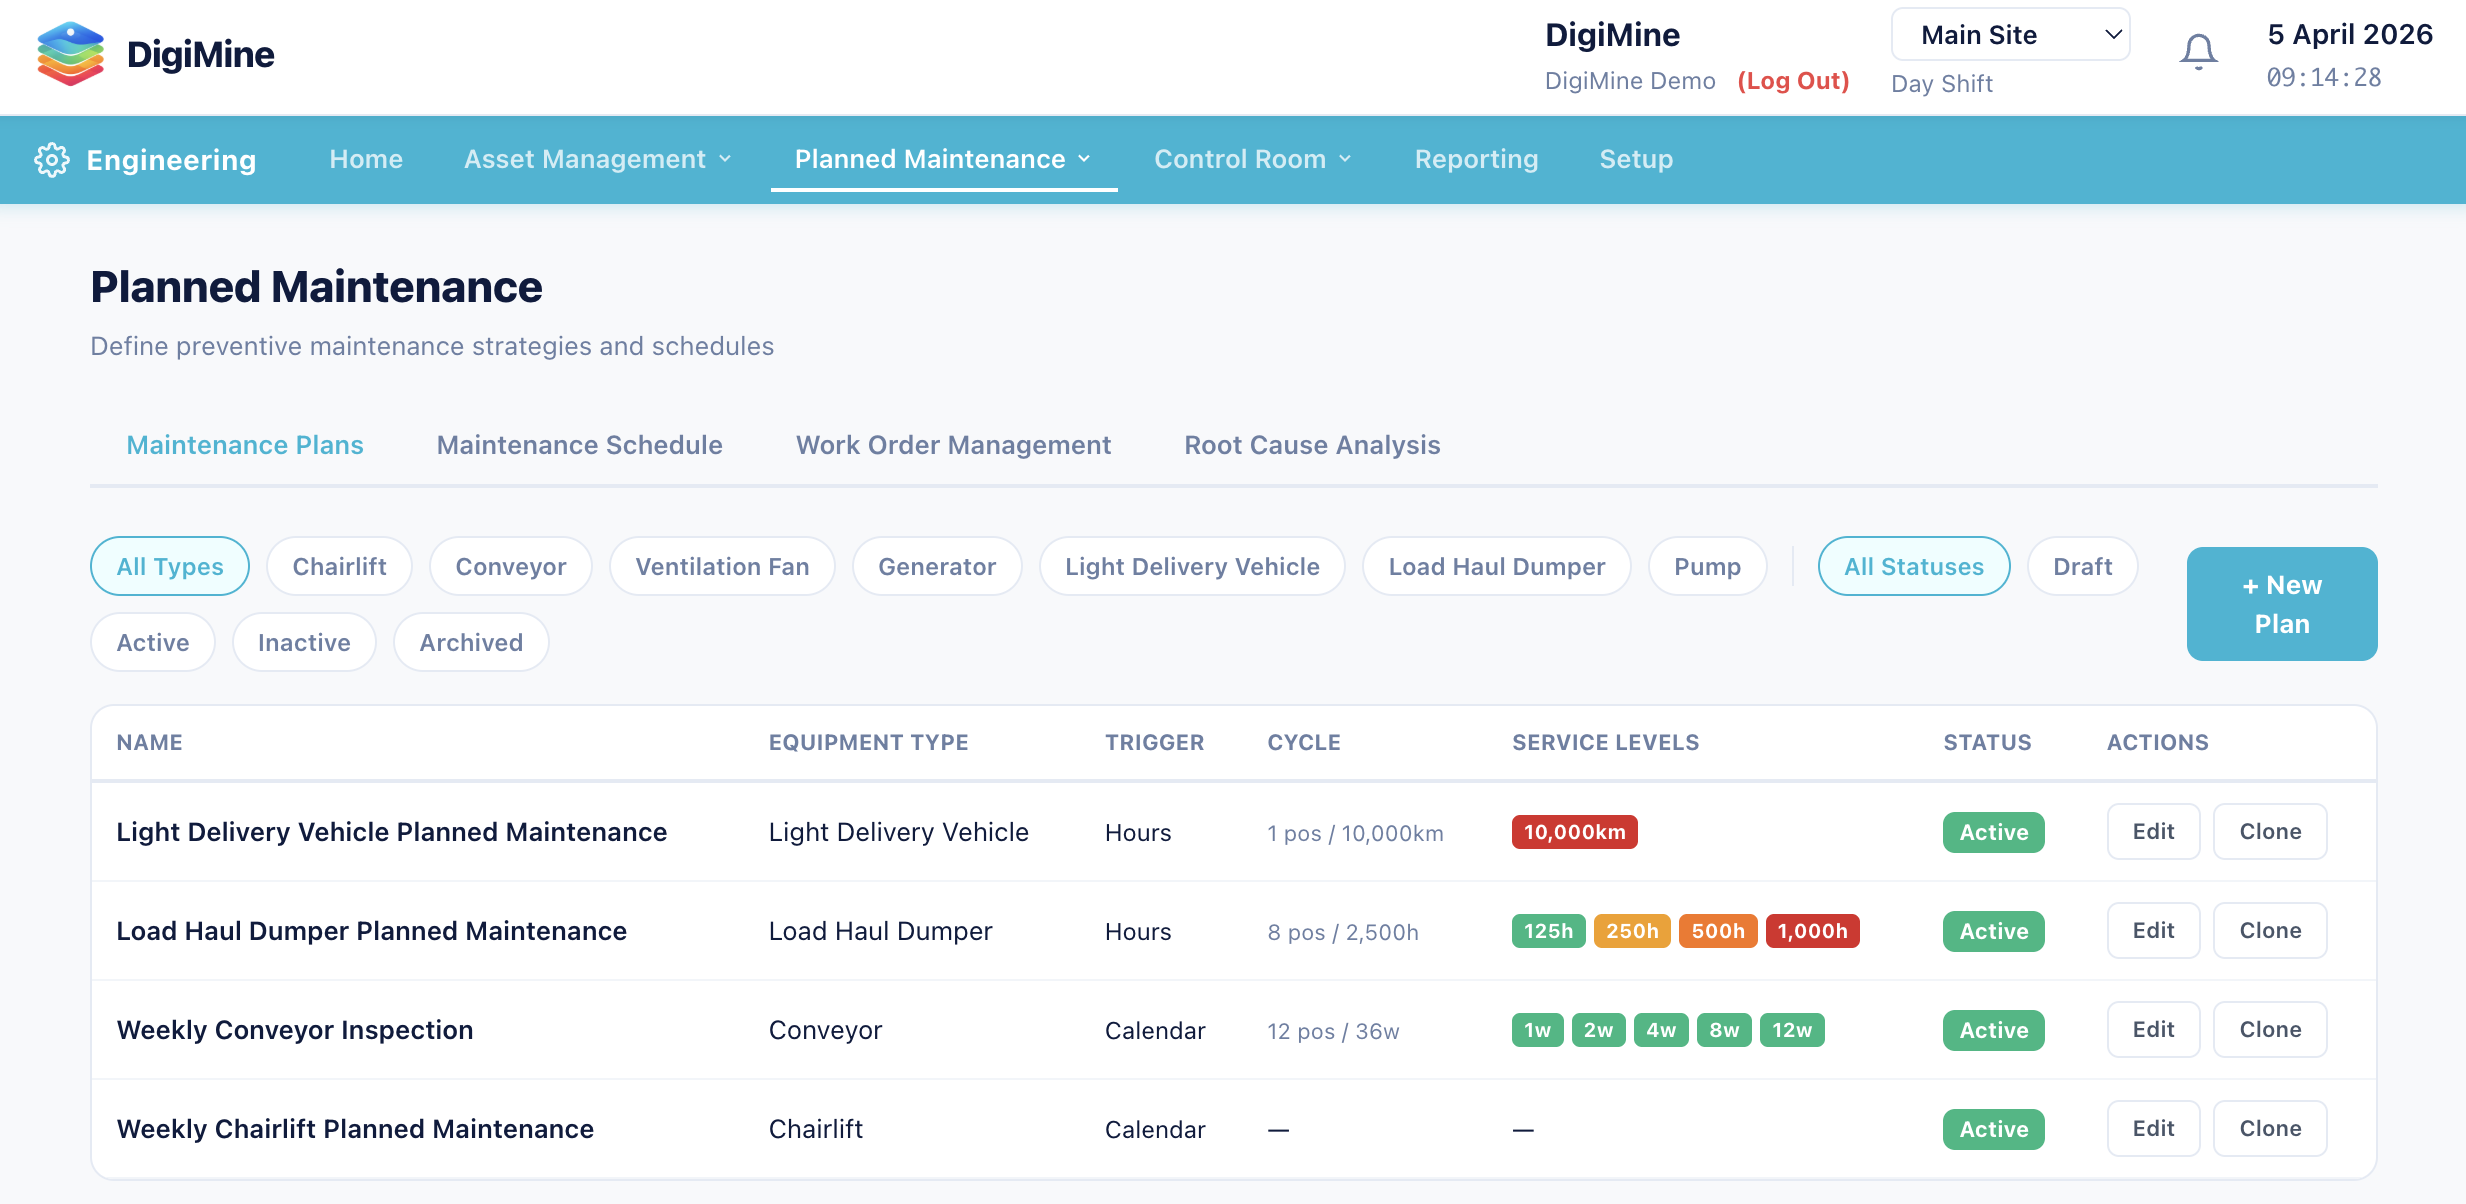Click the + New Plan button
Image resolution: width=2466 pixels, height=1204 pixels.
[2281, 604]
